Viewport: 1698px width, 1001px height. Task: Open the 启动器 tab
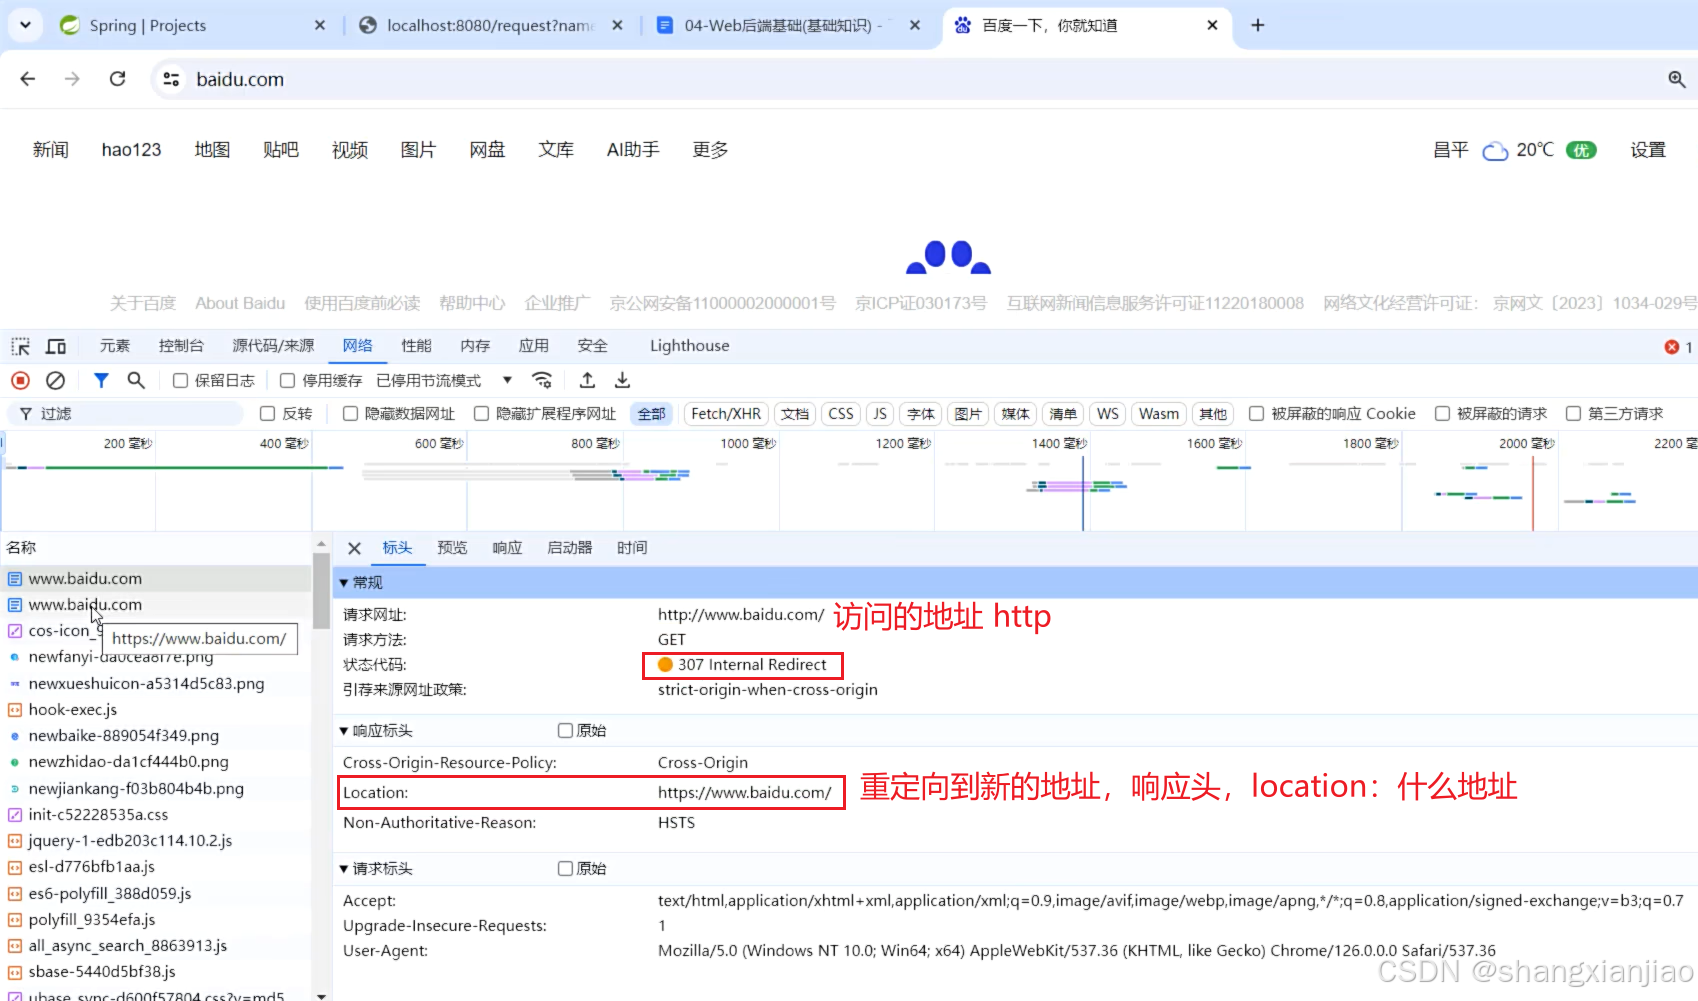[x=569, y=548]
